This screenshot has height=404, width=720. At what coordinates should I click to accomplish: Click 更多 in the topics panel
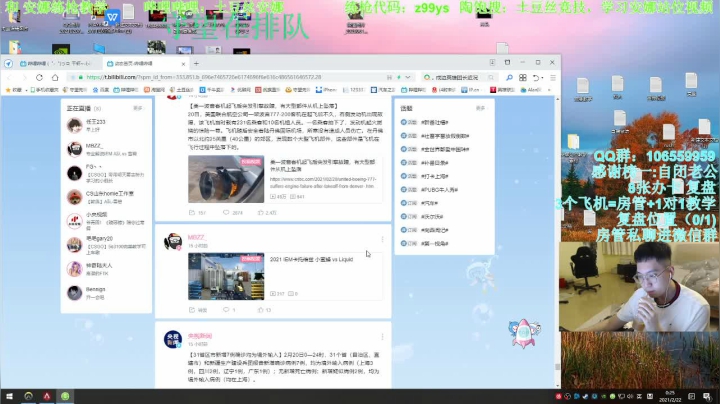click(x=480, y=108)
